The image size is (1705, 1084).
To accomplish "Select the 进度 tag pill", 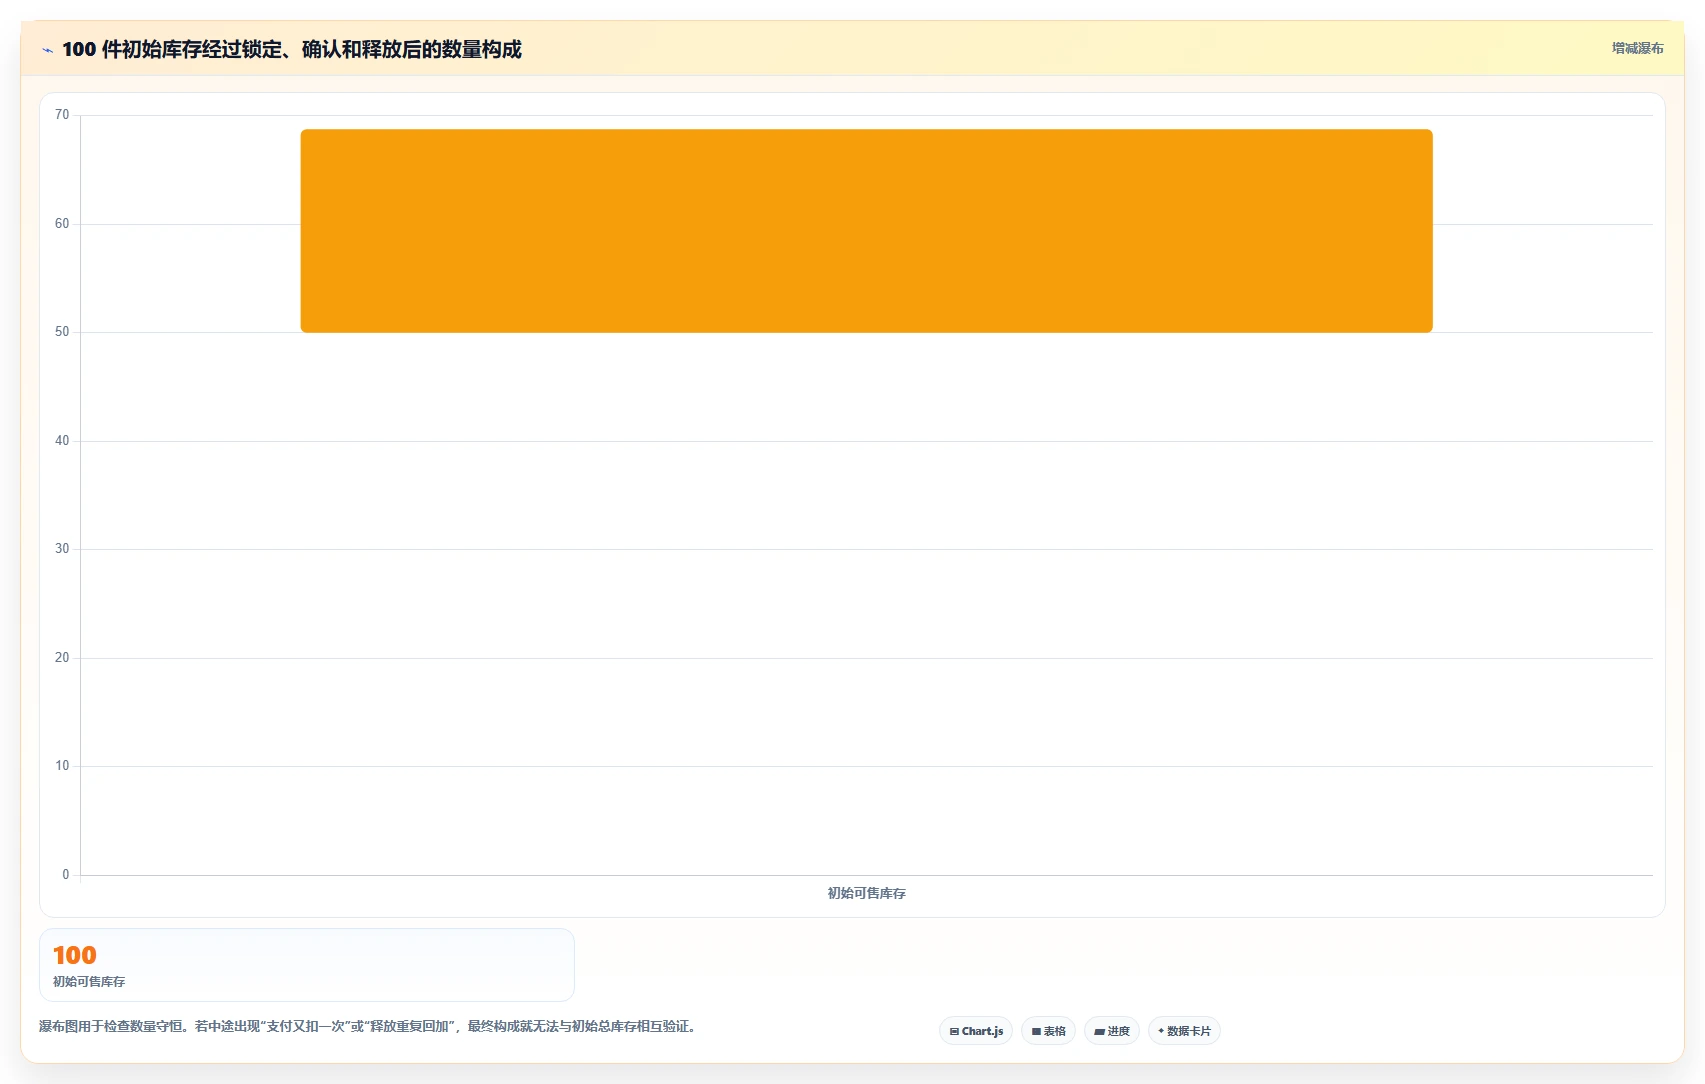I will pos(1112,1031).
